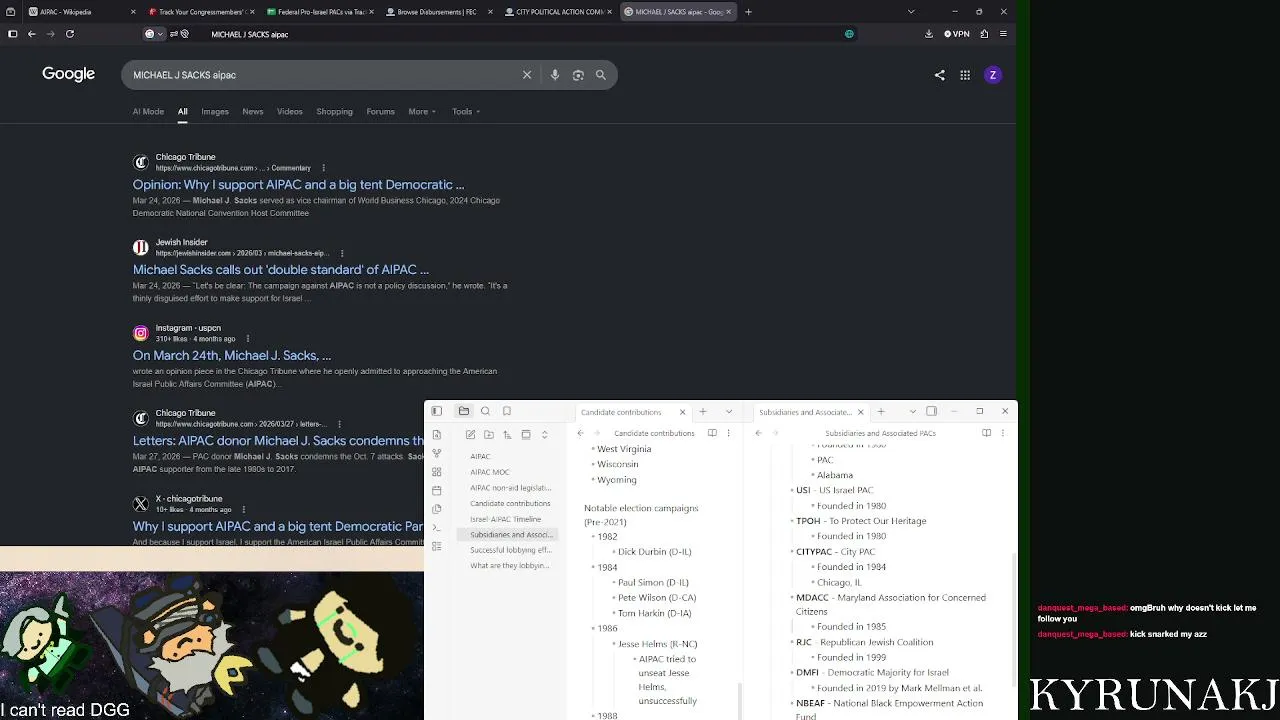Image resolution: width=1280 pixels, height=720 pixels.
Task: Create a new note in notes app
Action: coord(470,434)
